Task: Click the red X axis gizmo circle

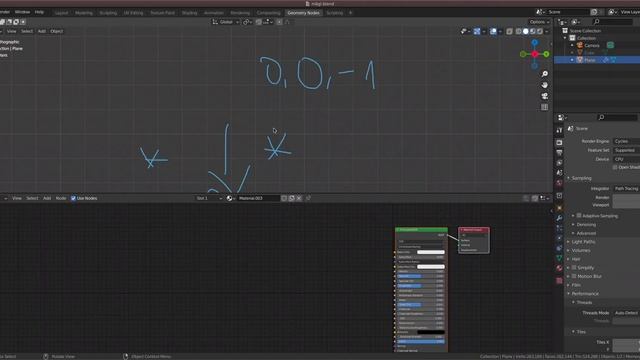Action: pyautogui.click(x=534, y=54)
